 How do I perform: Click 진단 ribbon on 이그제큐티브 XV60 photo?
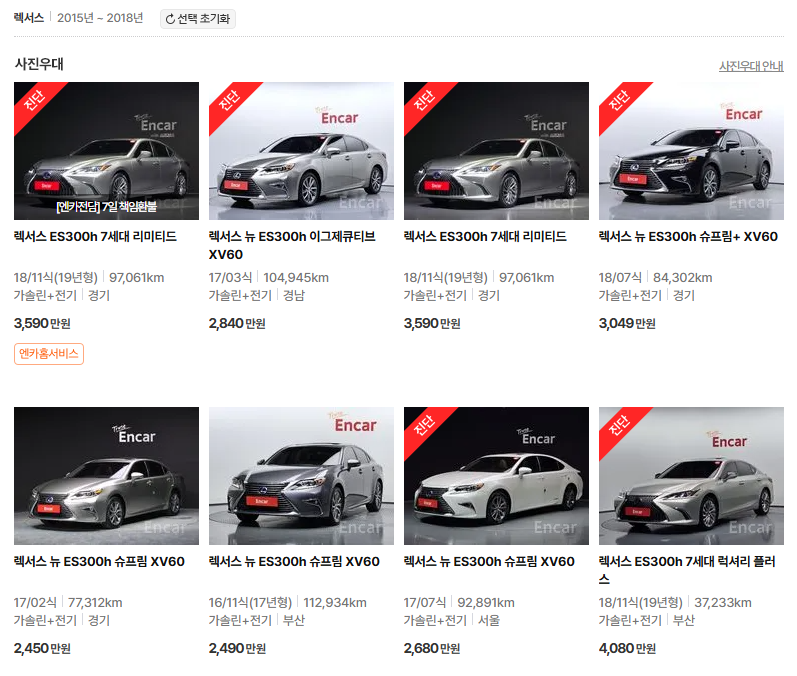pos(229,102)
